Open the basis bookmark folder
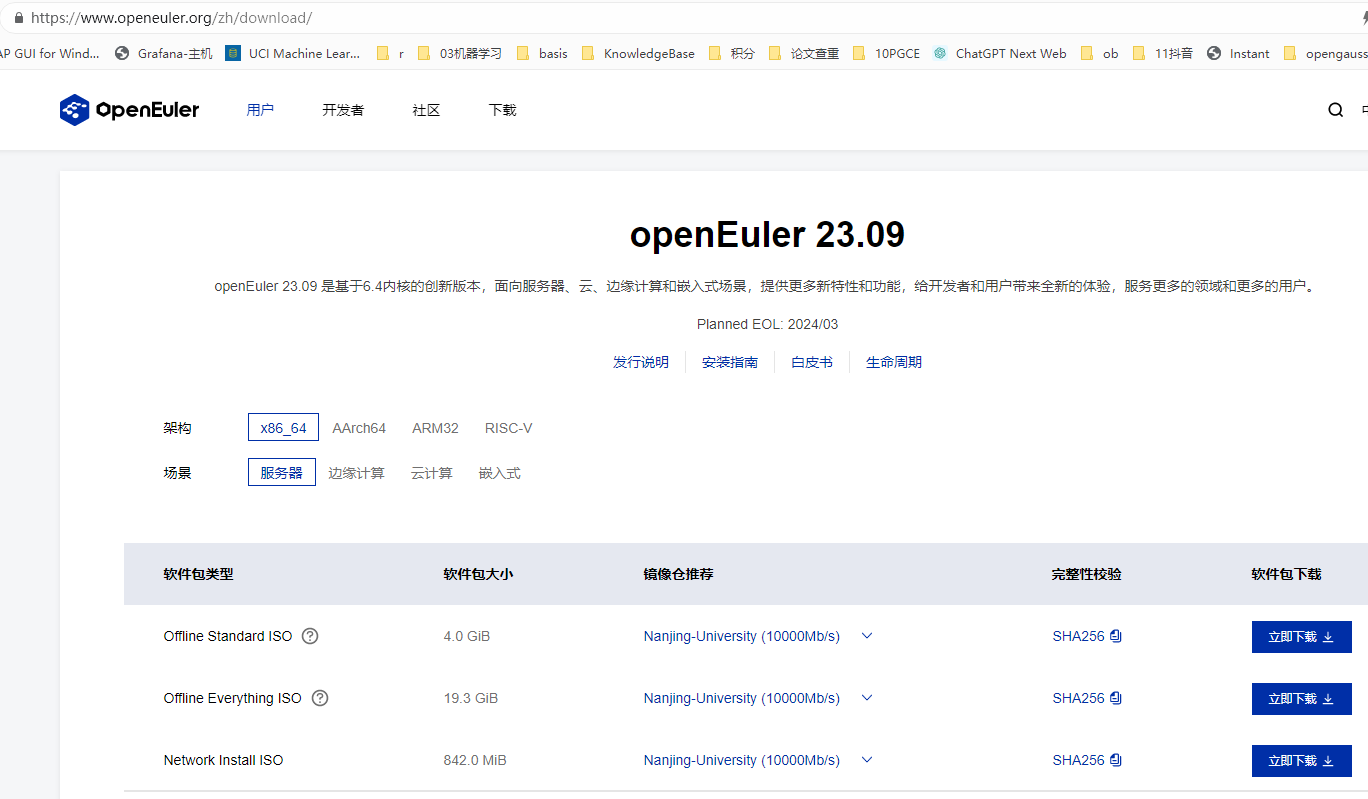Screen dimensions: 1368x799 pos(542,54)
